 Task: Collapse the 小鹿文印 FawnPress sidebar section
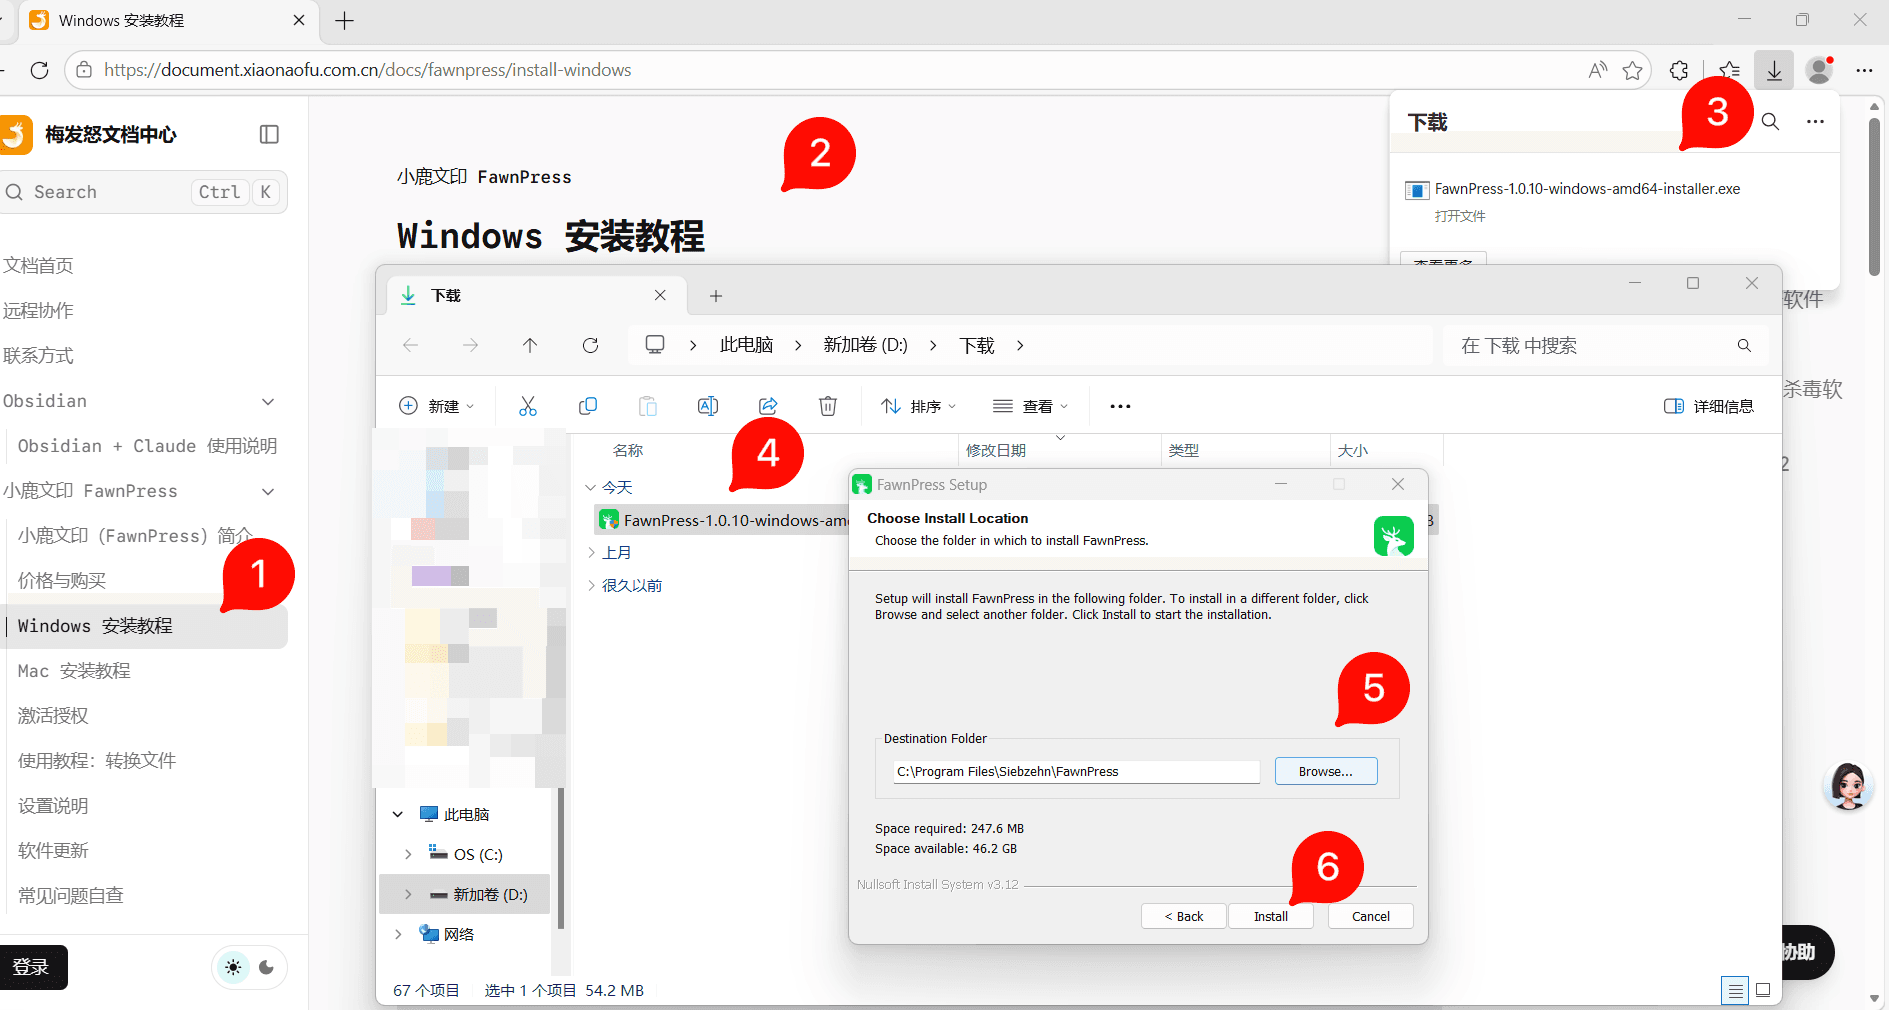coord(267,491)
